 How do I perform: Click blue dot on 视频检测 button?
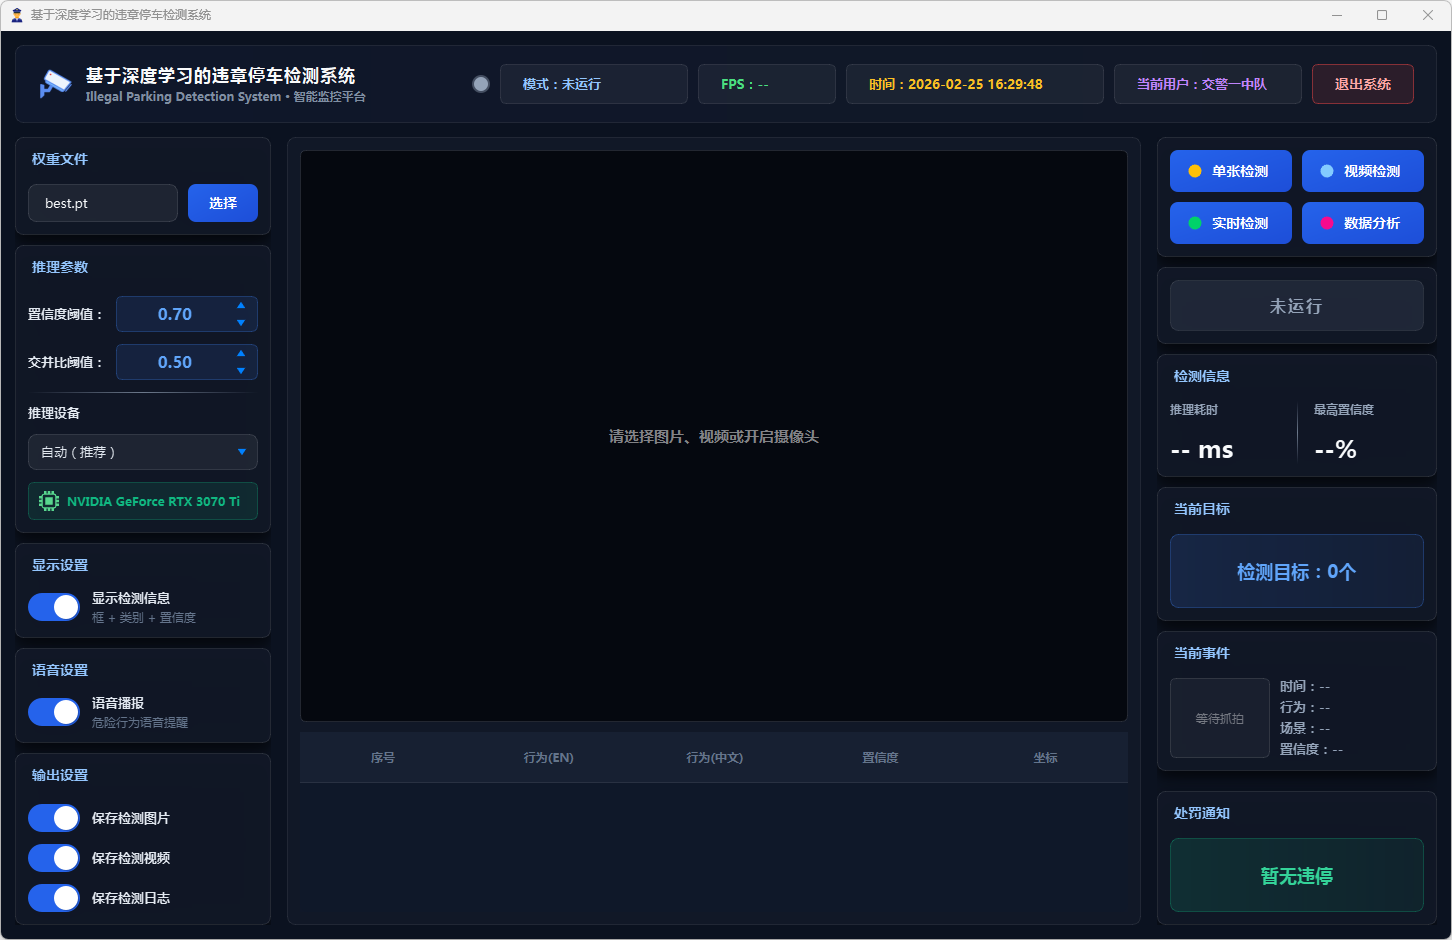click(x=1327, y=171)
